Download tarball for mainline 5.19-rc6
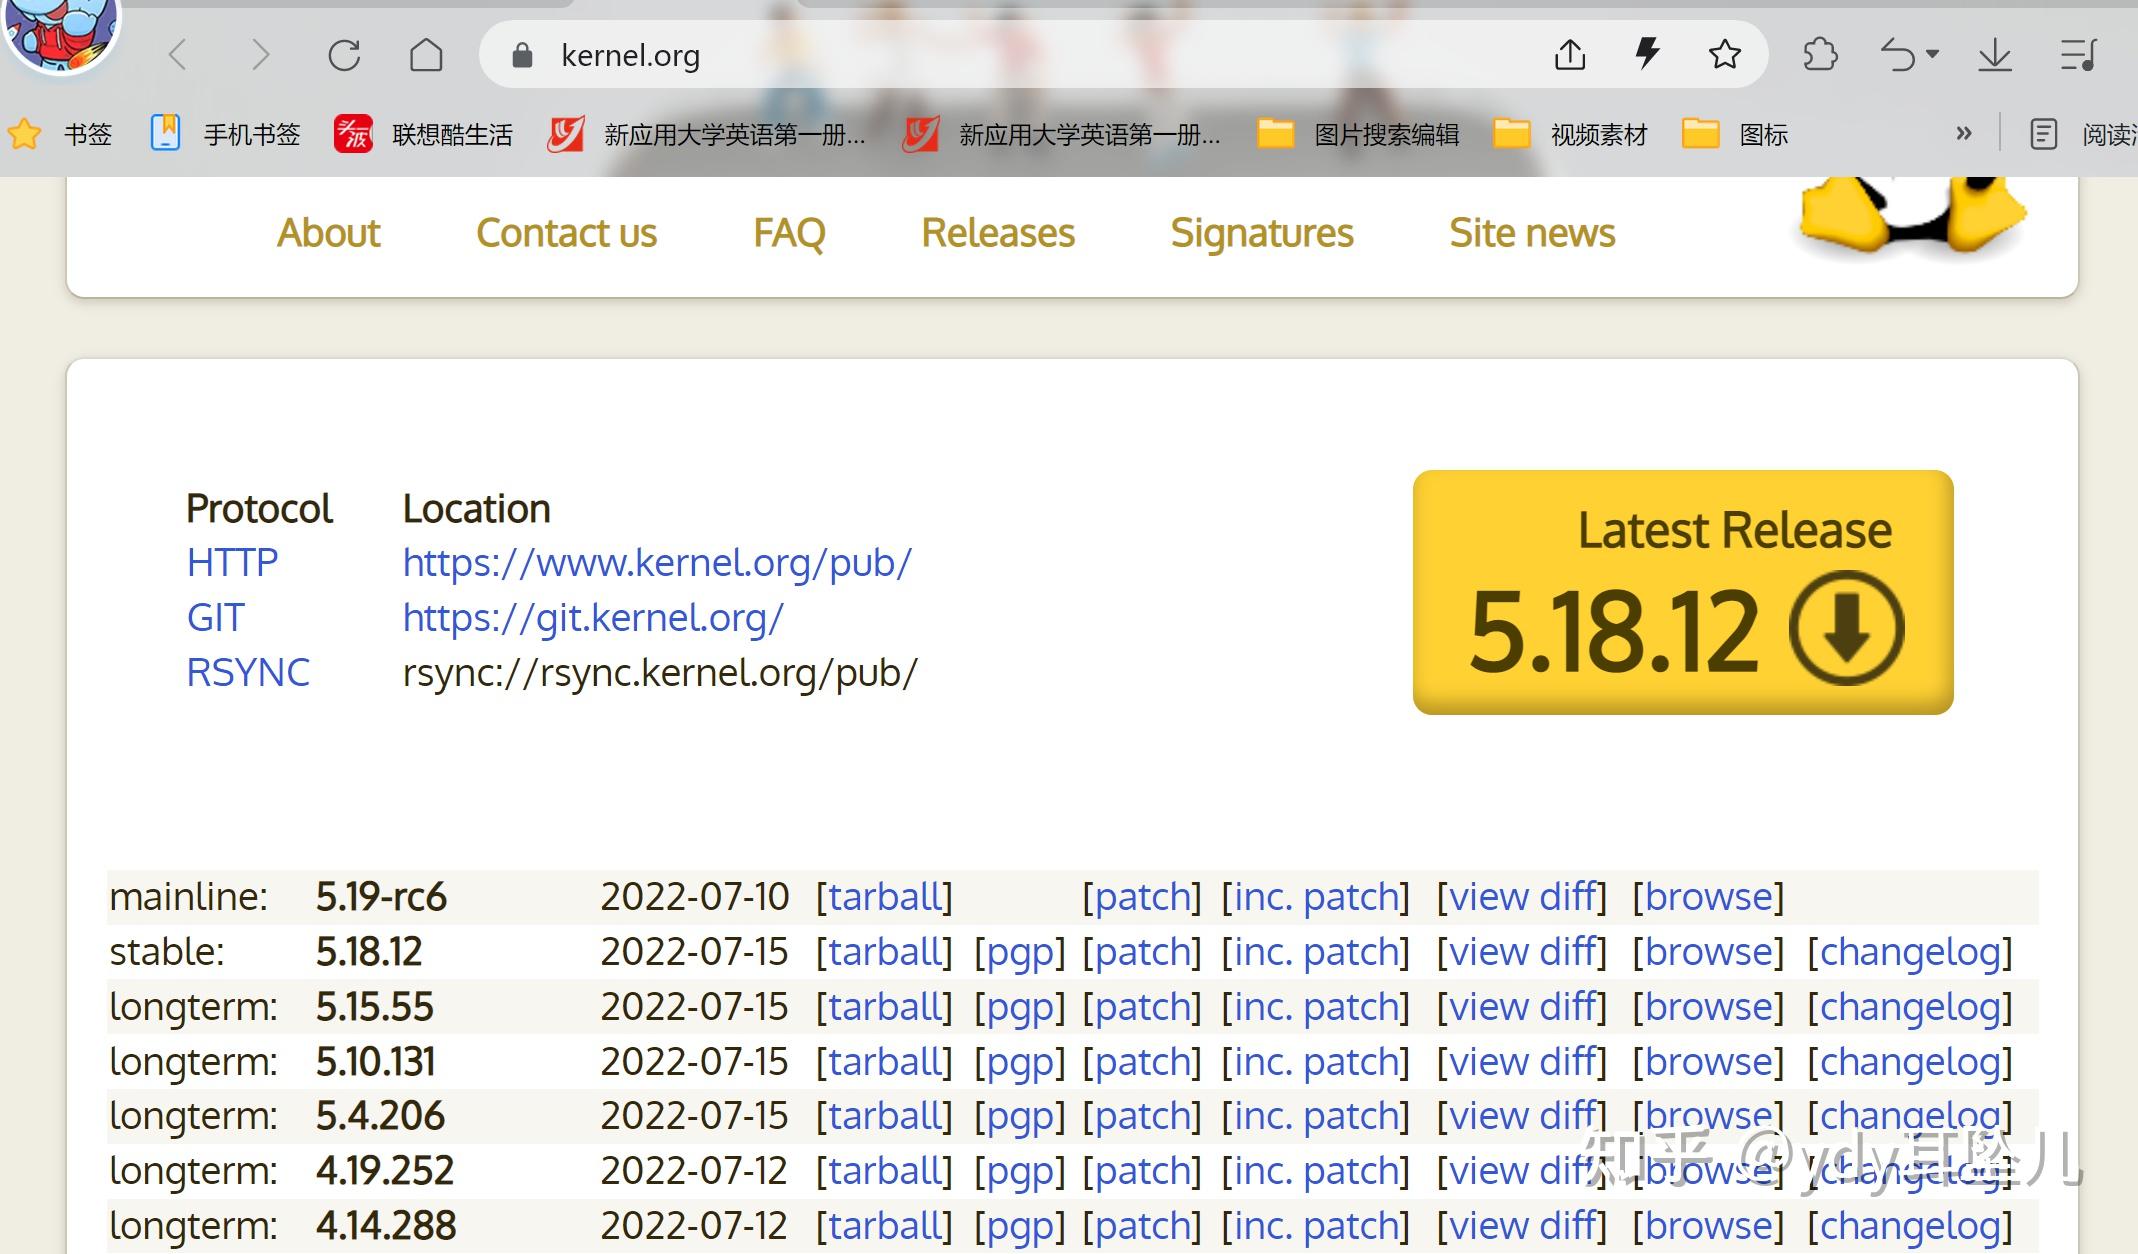Screen dimensions: 2138x1254 pos(884,897)
